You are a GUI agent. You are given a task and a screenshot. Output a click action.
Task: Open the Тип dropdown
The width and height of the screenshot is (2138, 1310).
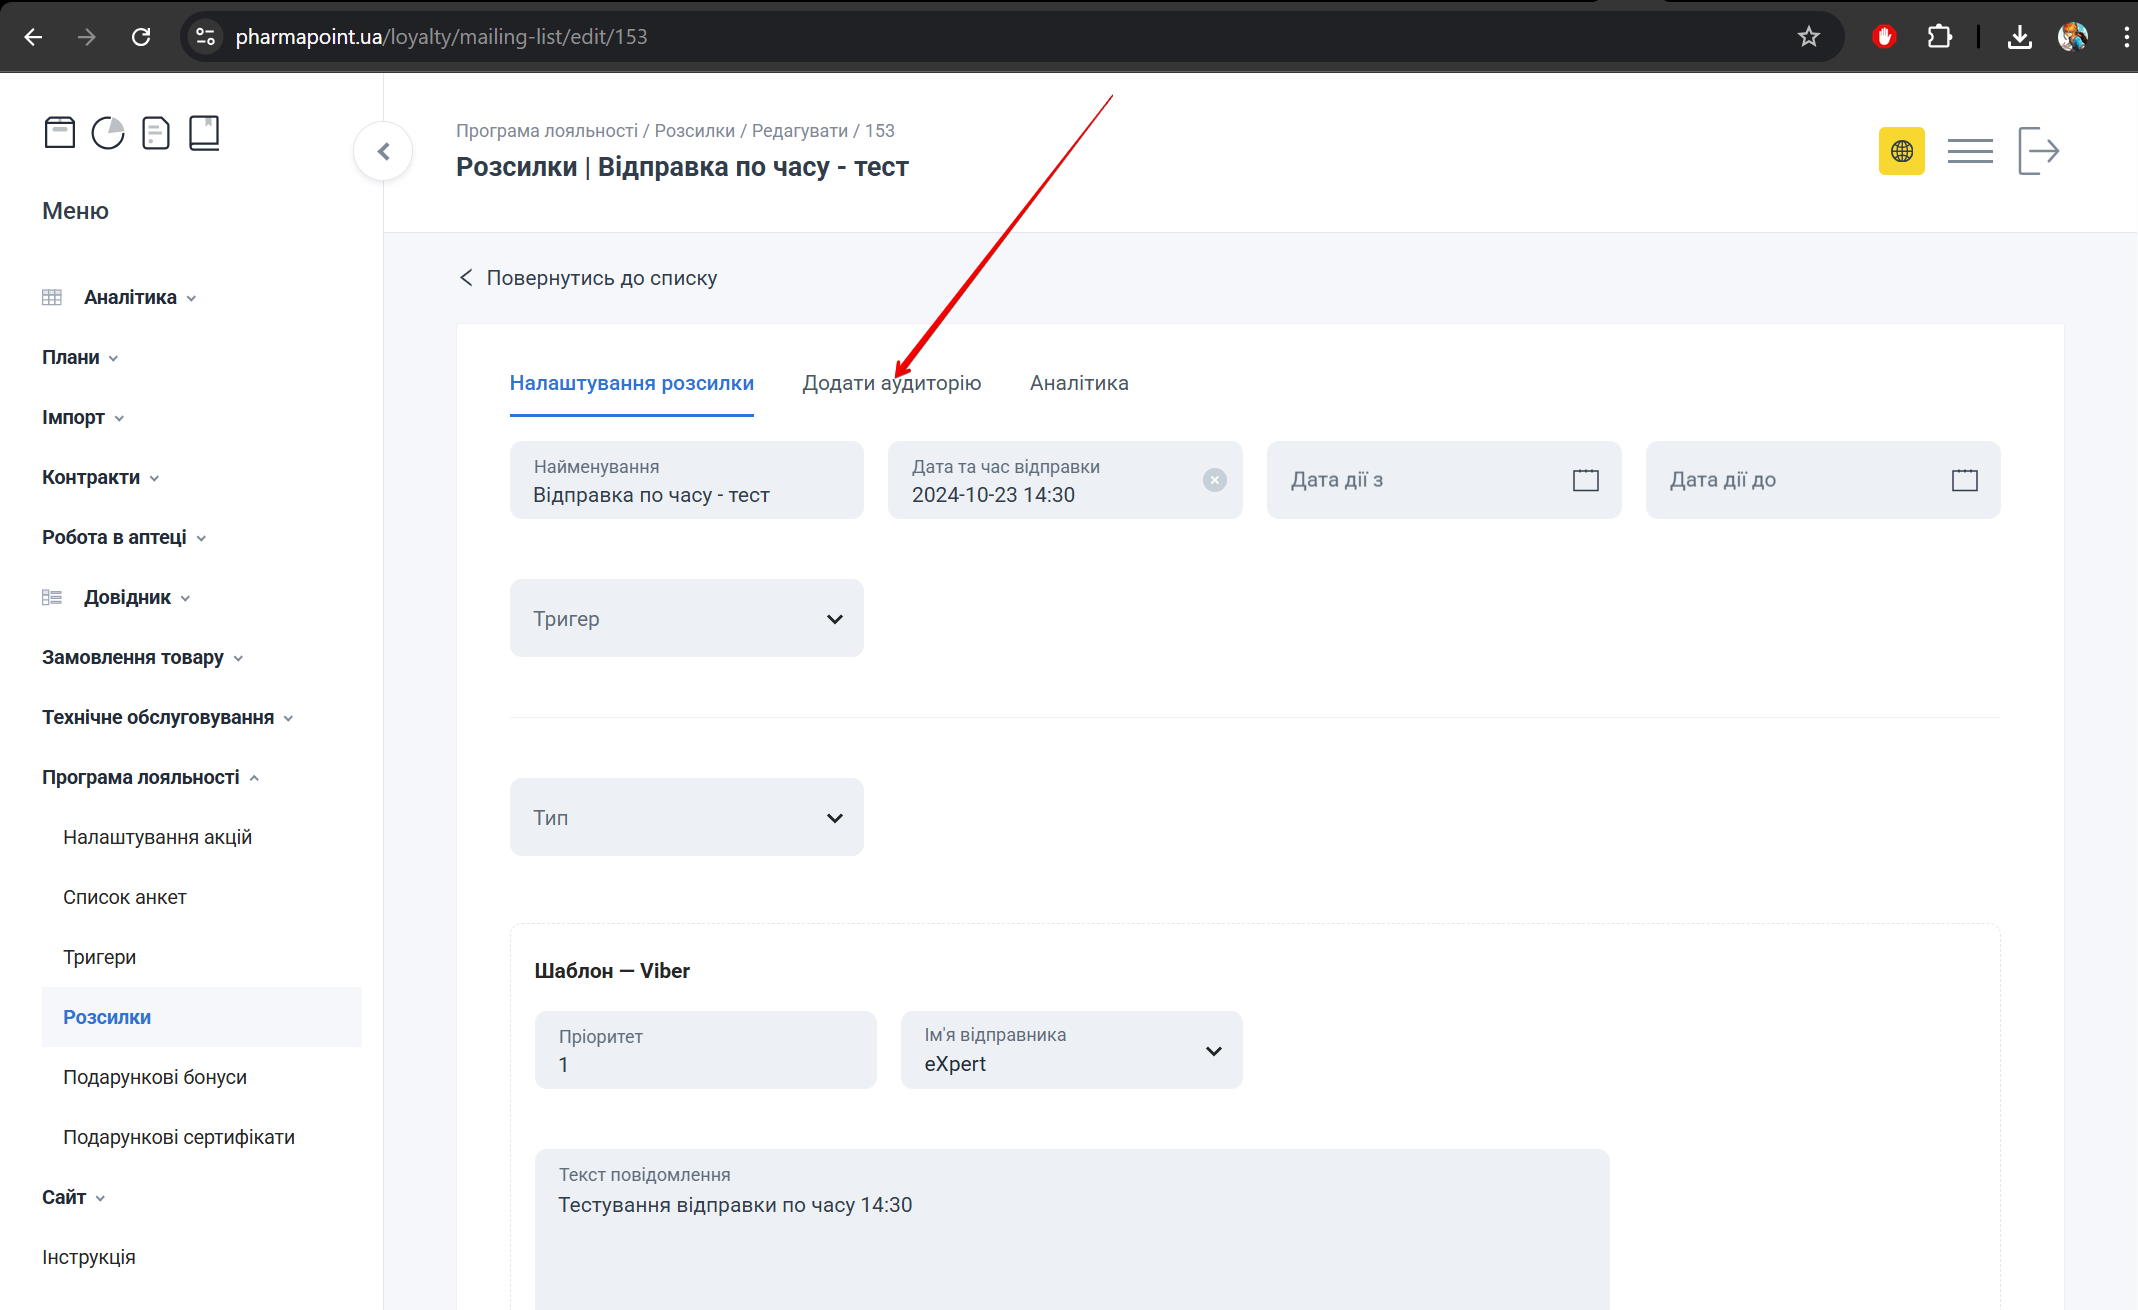pyautogui.click(x=686, y=817)
